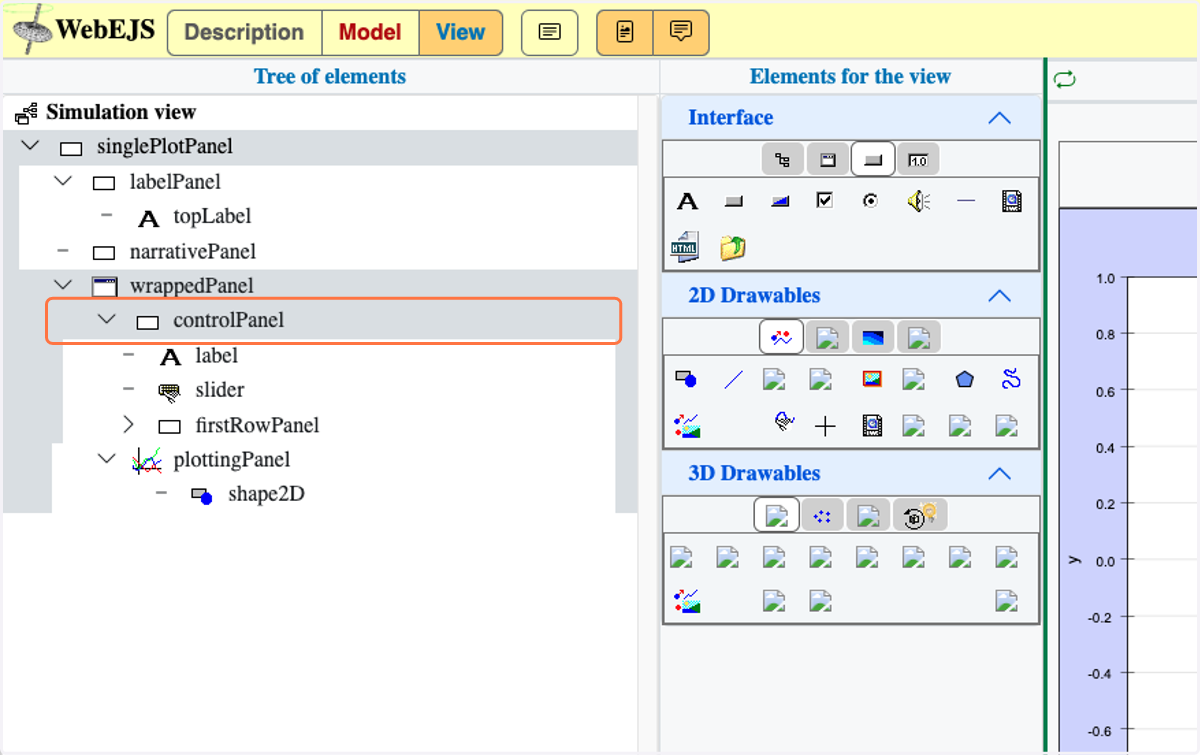The width and height of the screenshot is (1200, 755).
Task: Pick the horizontal separator line element
Action: (965, 201)
